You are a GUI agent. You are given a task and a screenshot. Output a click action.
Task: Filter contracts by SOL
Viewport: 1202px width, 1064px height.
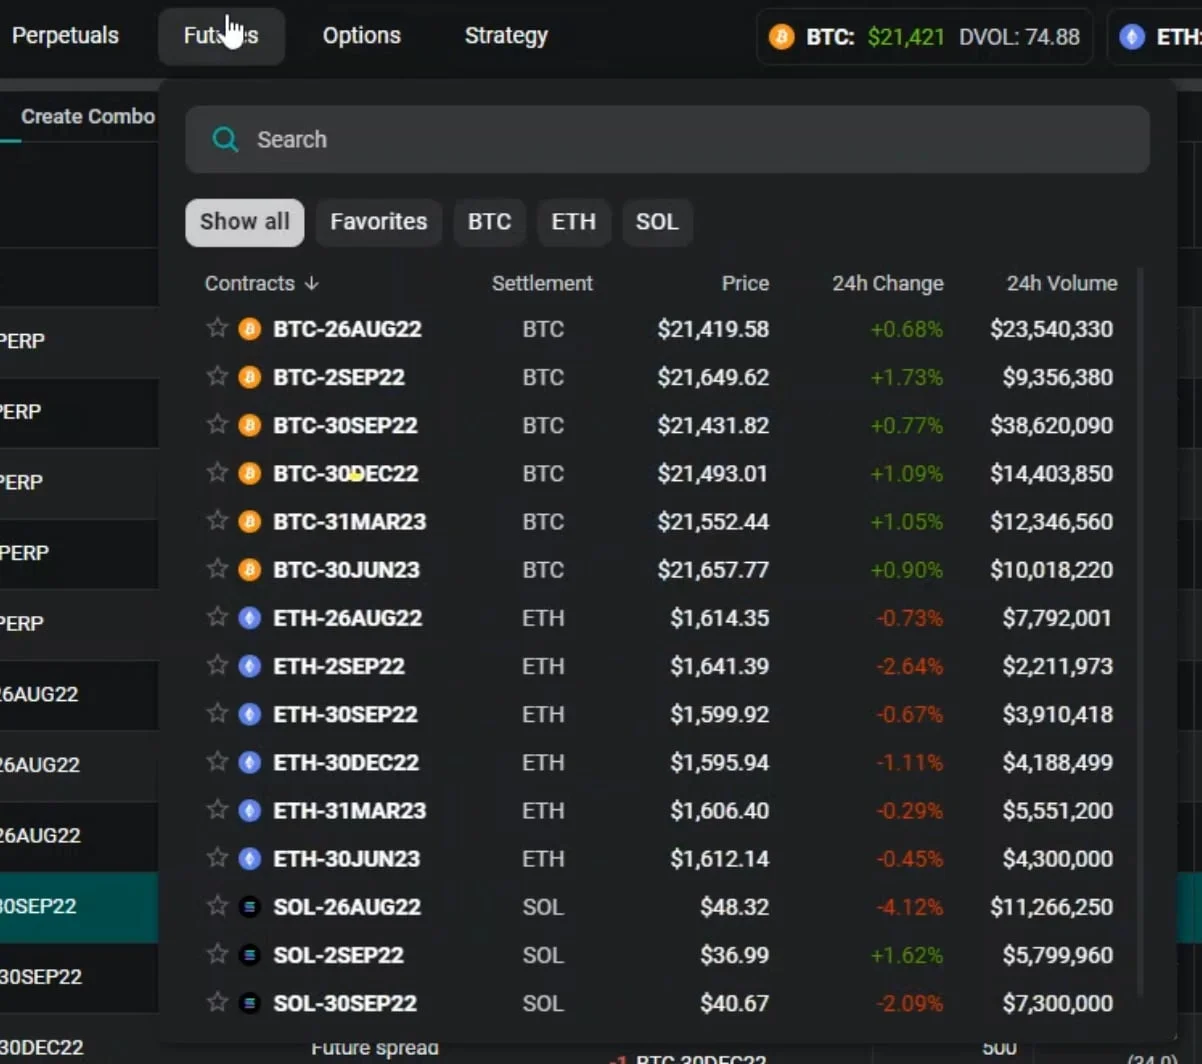[x=657, y=222]
